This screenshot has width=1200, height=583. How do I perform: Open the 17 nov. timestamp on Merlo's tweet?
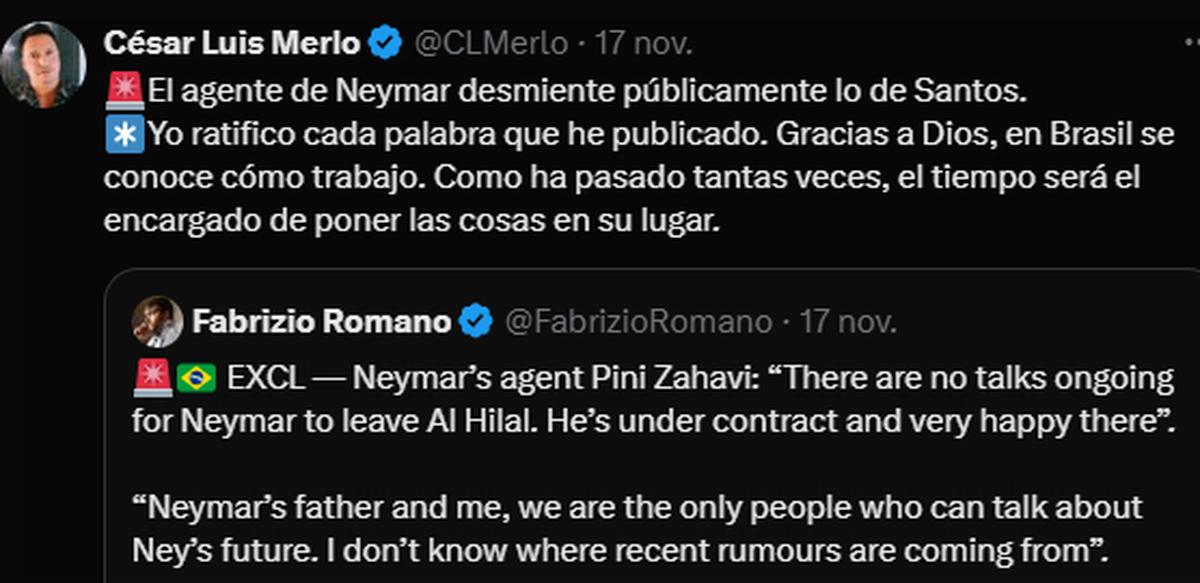(x=644, y=43)
